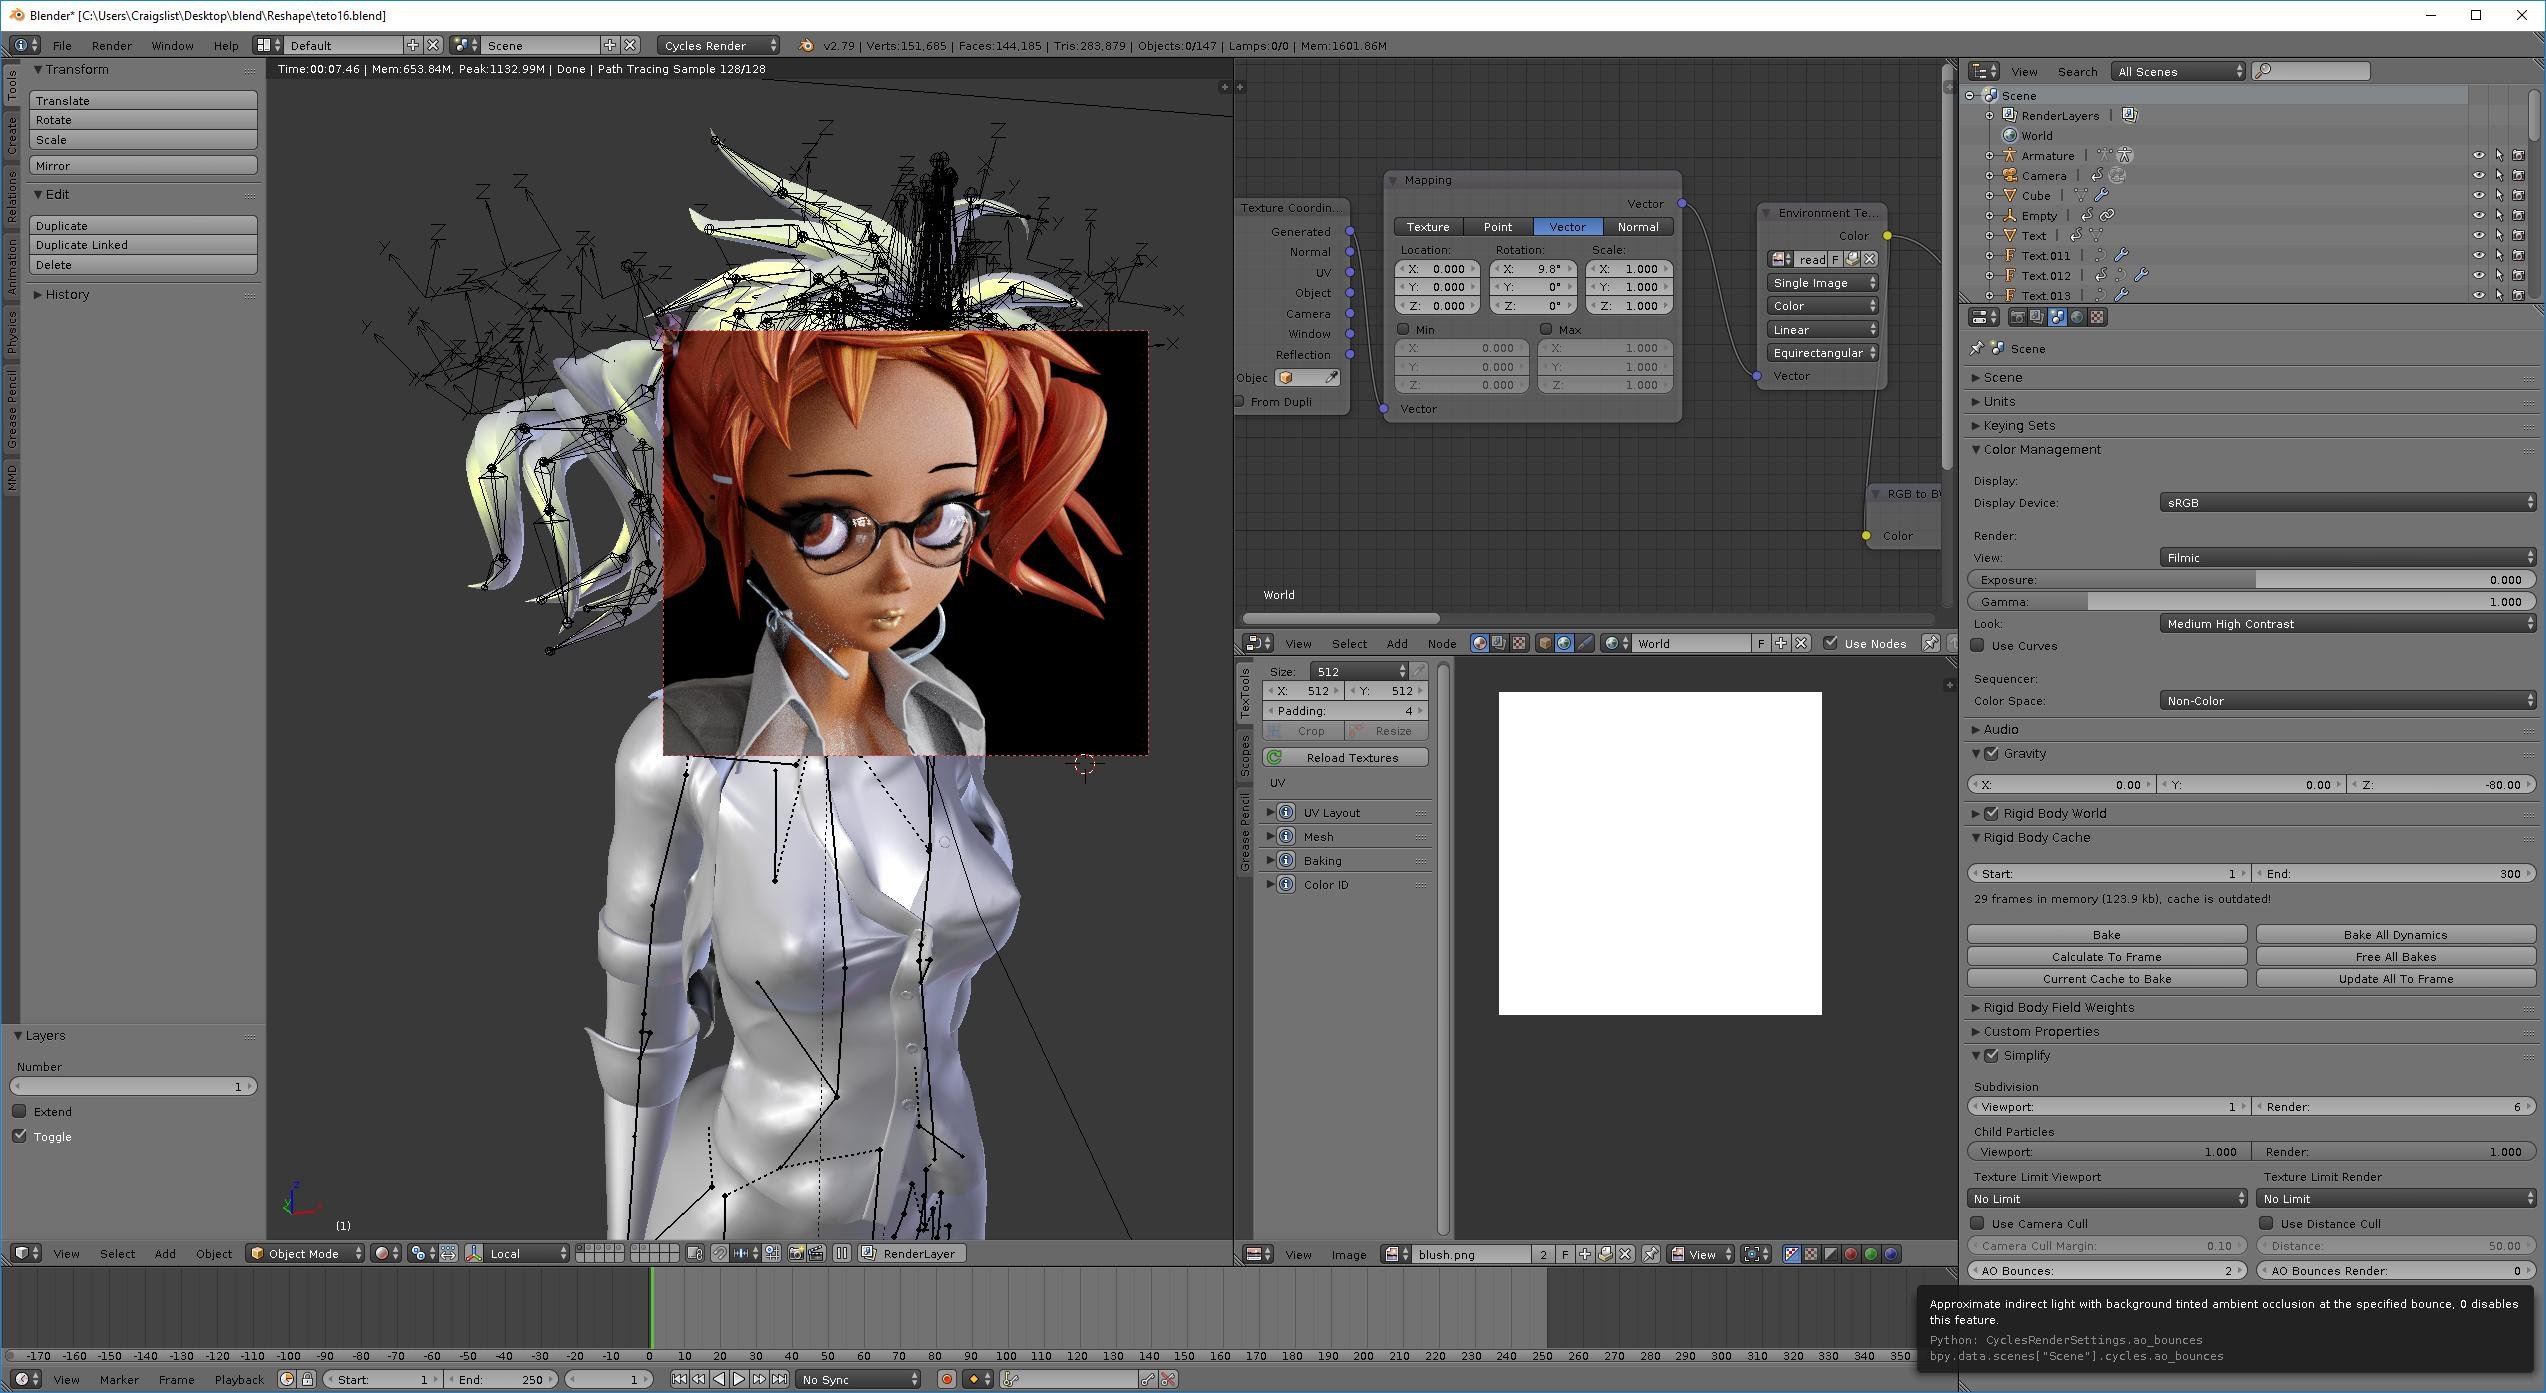The width and height of the screenshot is (2546, 1393).
Task: Show the blue channel in image editor
Action: 1891,1254
